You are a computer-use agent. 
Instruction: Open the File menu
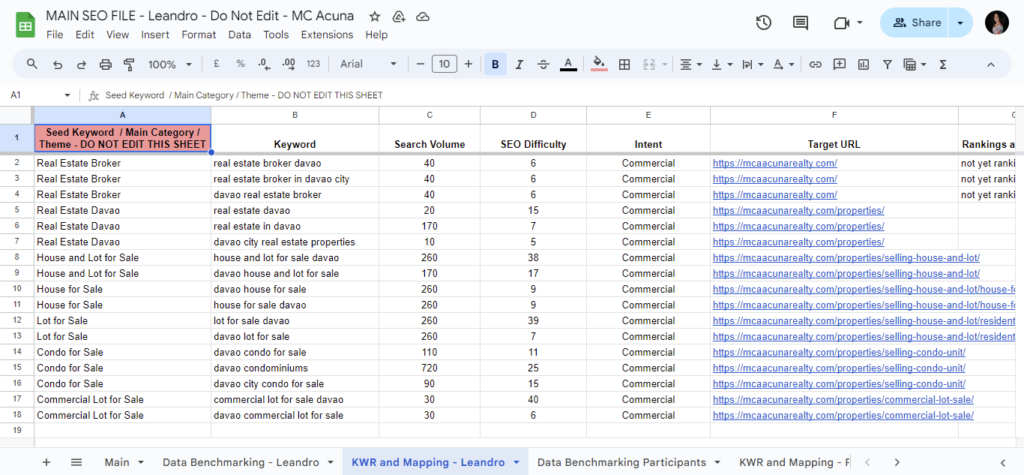[x=55, y=35]
